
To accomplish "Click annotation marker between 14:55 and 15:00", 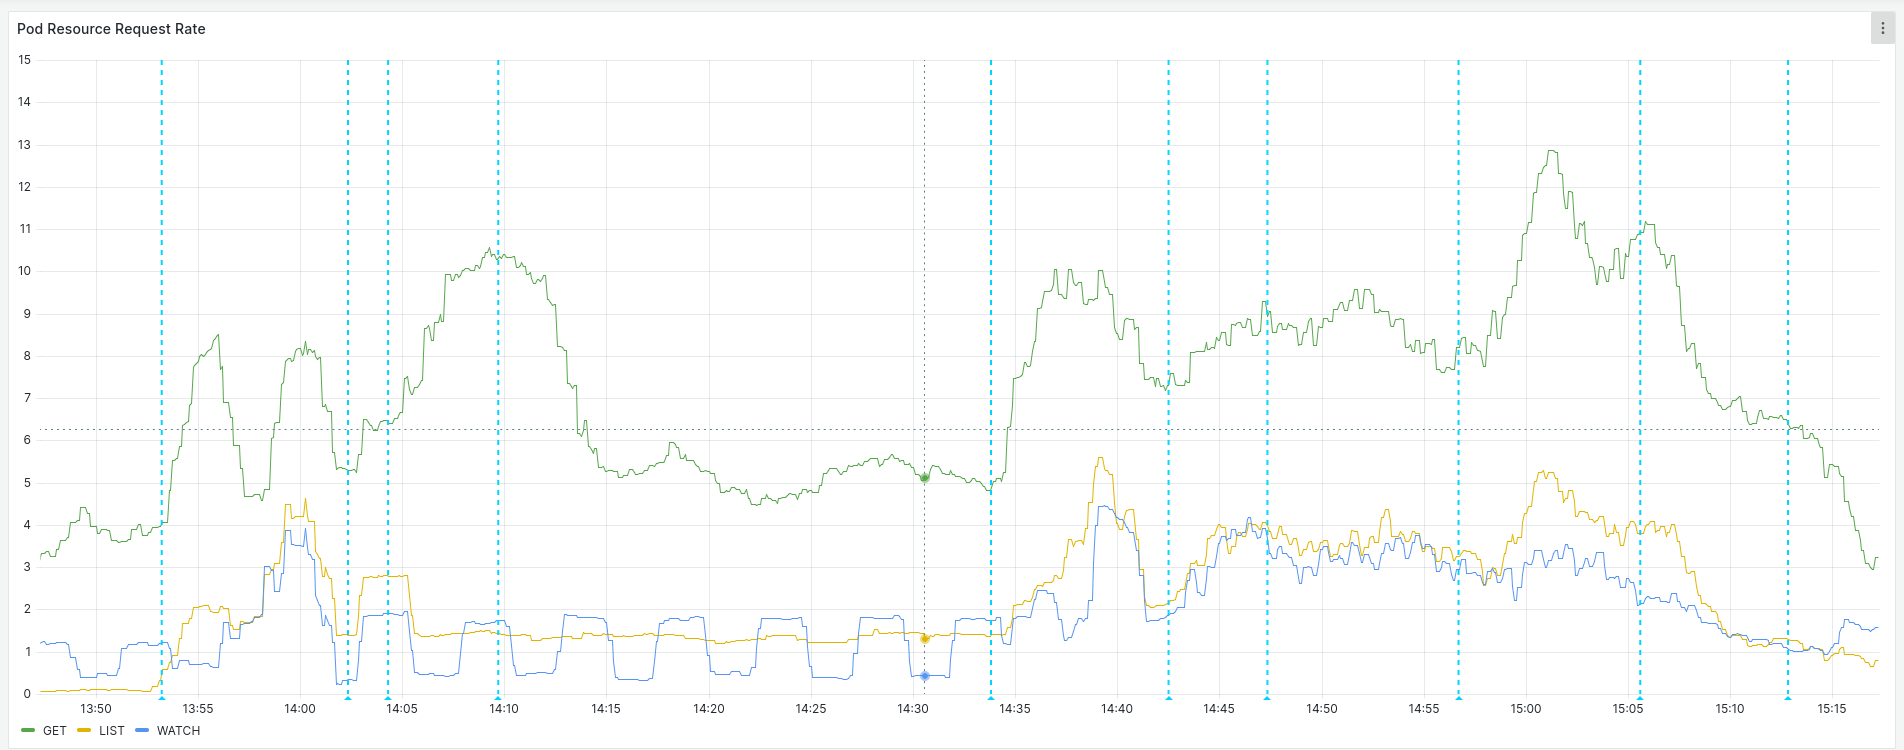I will [x=1458, y=696].
